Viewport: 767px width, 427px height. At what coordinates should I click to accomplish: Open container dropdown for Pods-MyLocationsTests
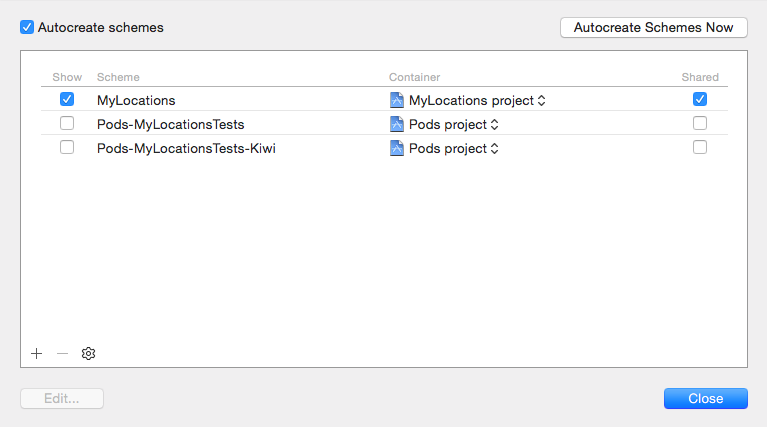494,124
